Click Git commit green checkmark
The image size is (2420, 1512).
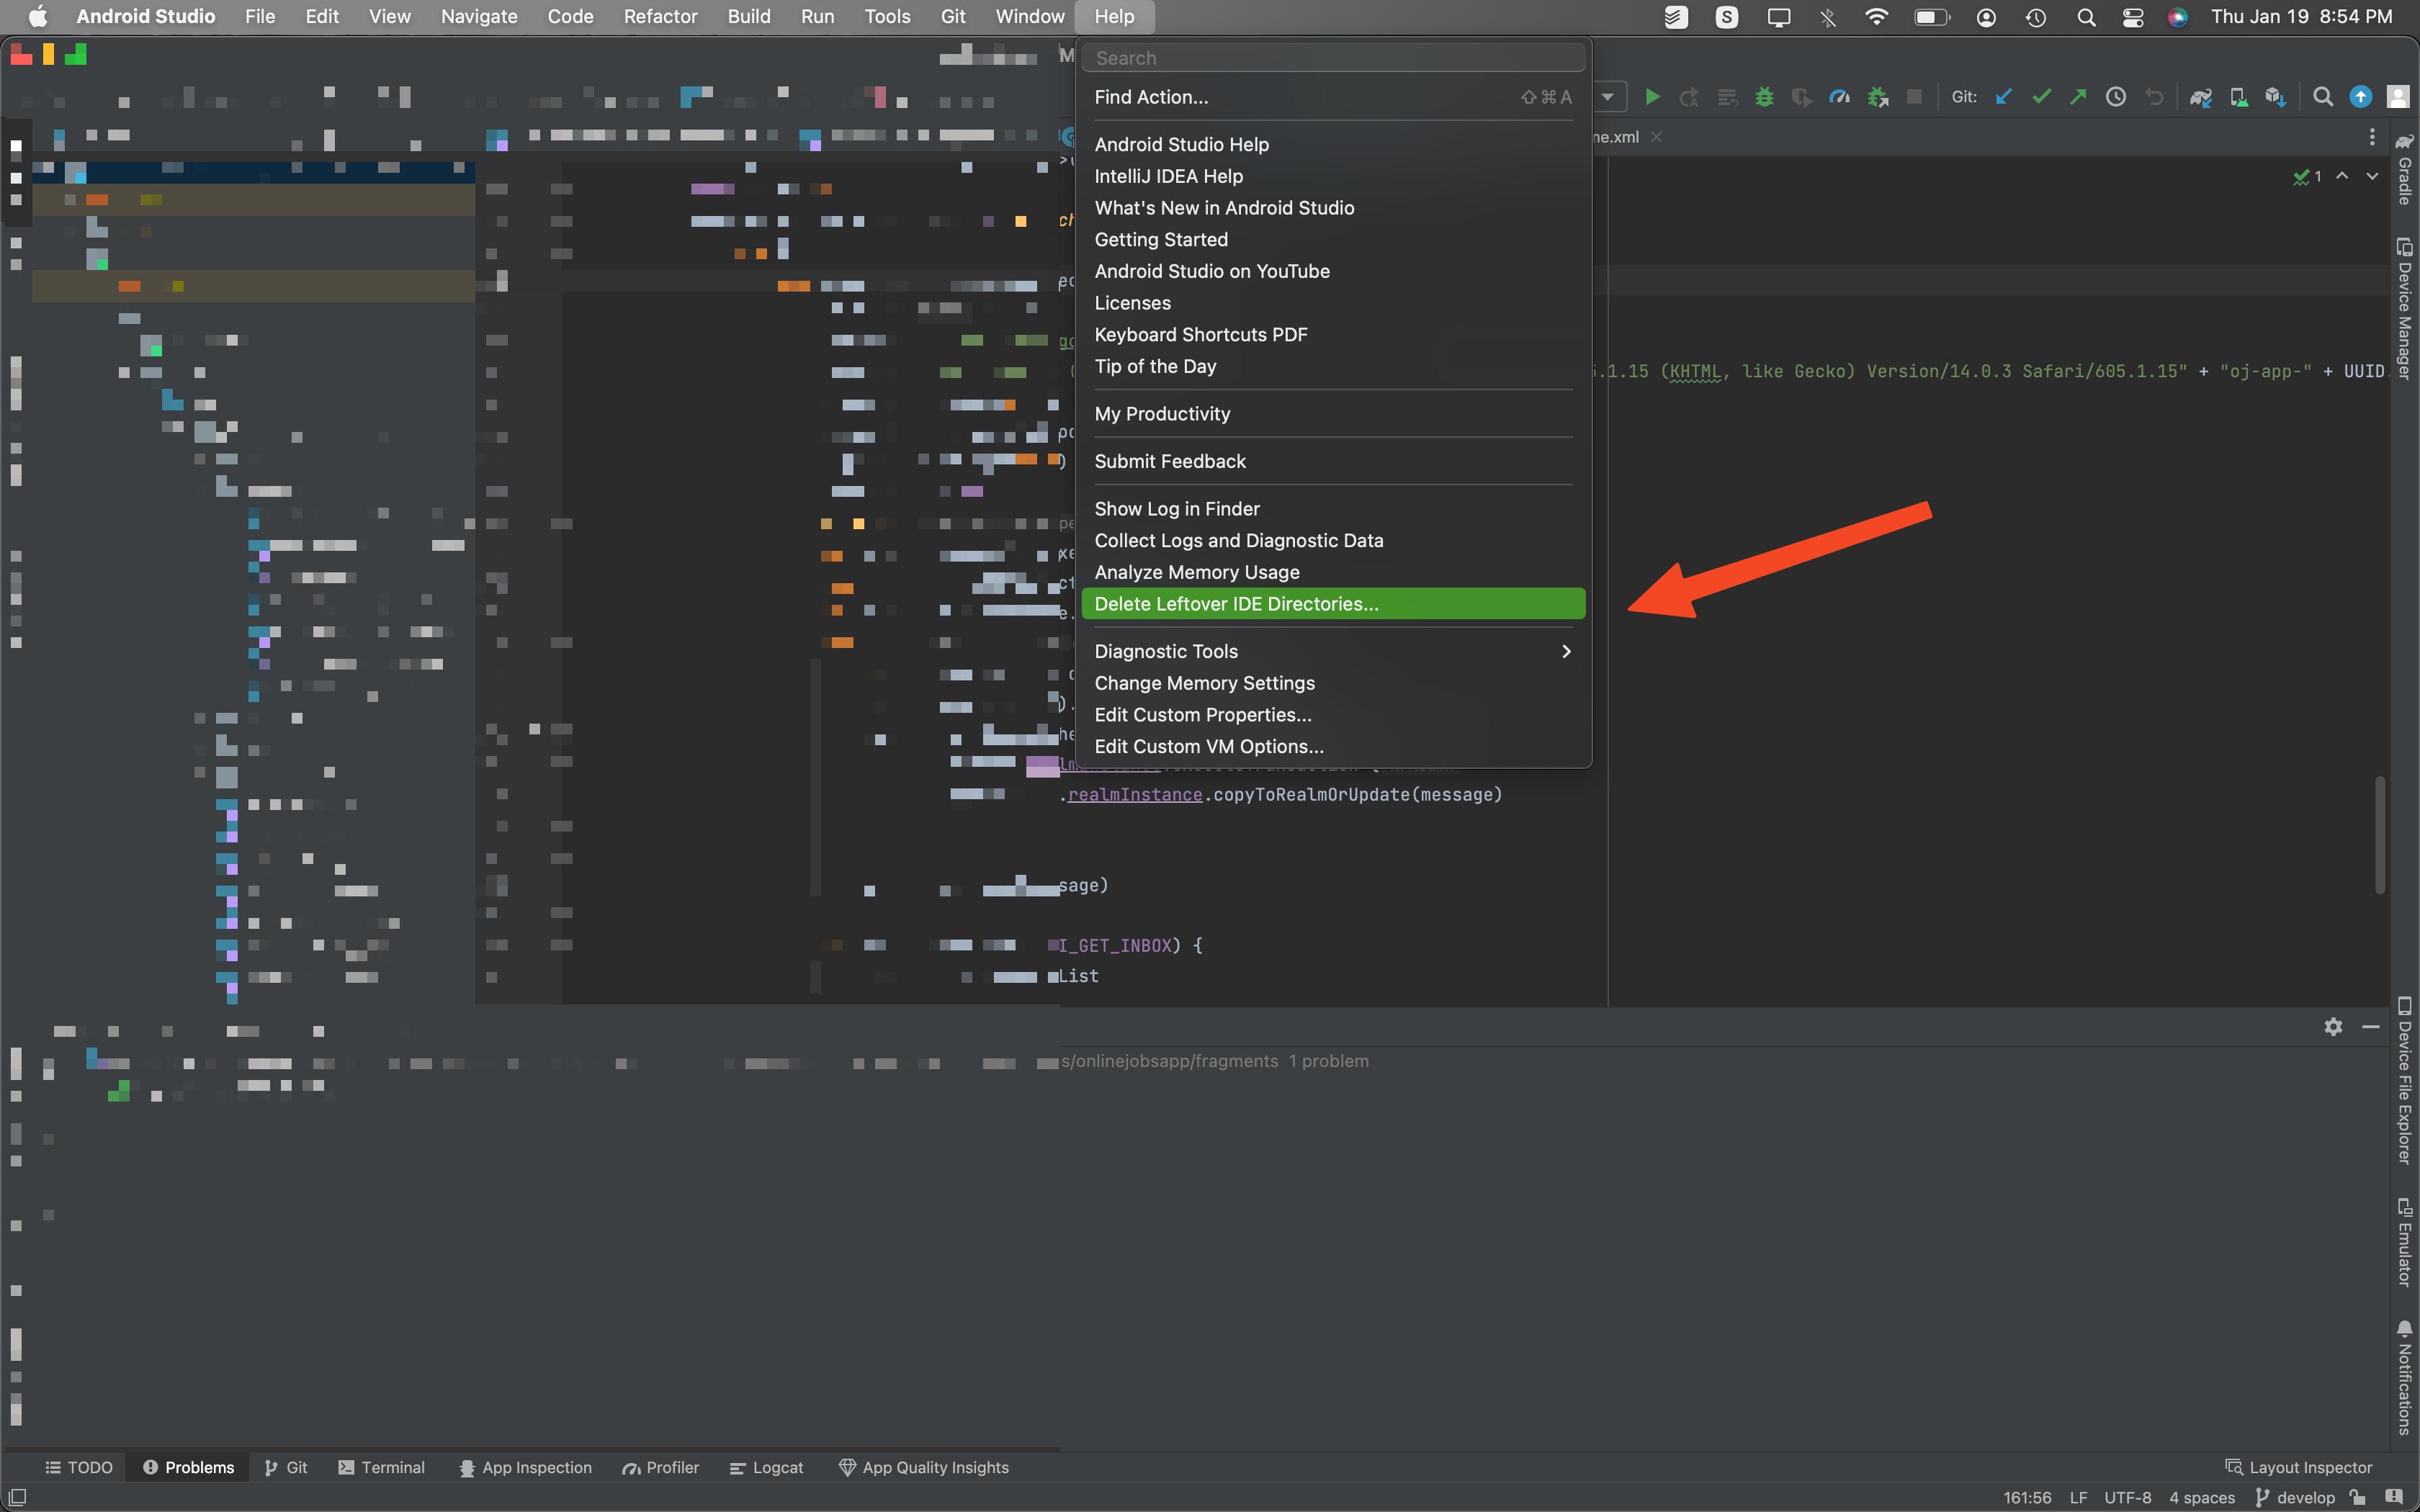click(x=2041, y=97)
